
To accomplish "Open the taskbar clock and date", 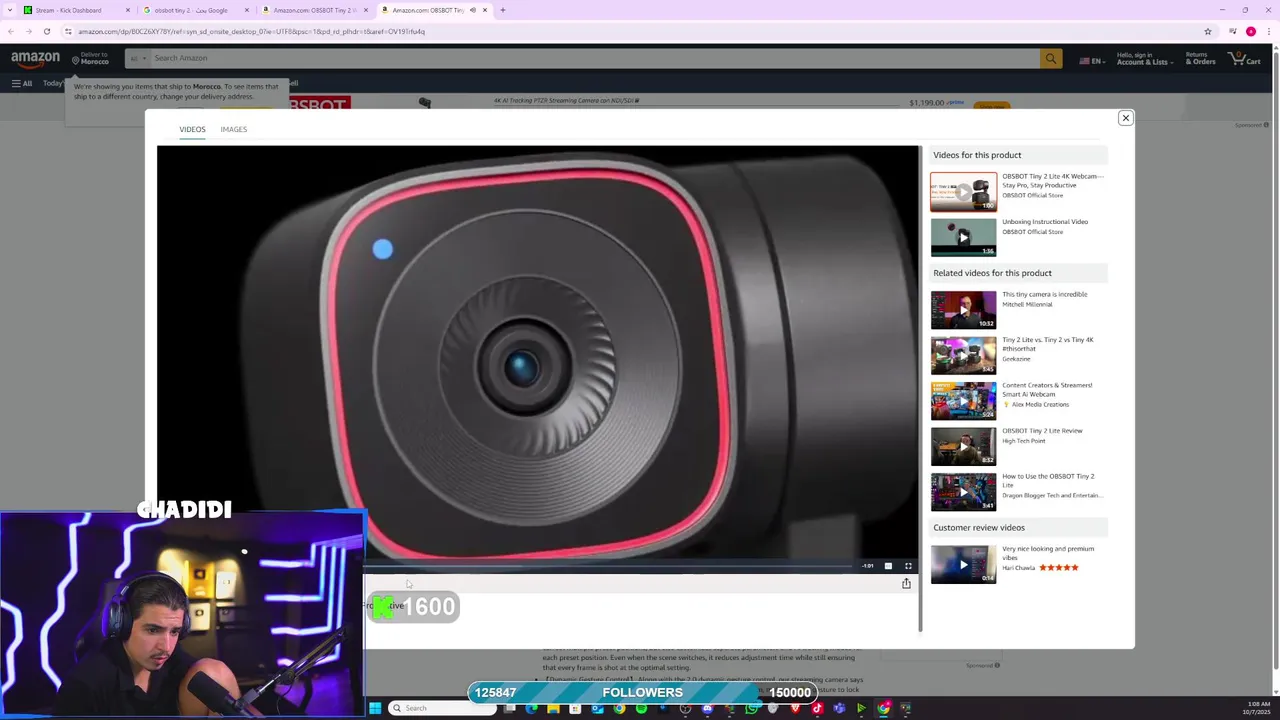I will [1257, 708].
